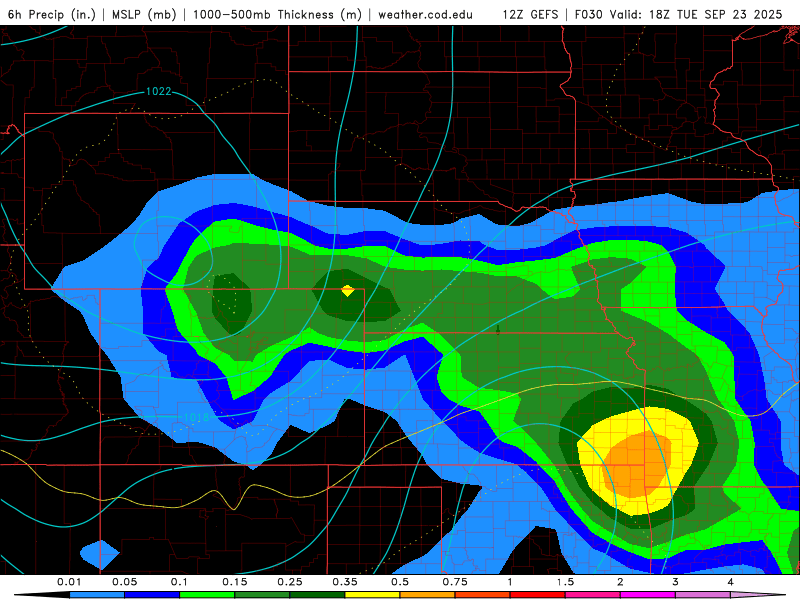Click the 'F030' forecast hour label

click(x=588, y=15)
